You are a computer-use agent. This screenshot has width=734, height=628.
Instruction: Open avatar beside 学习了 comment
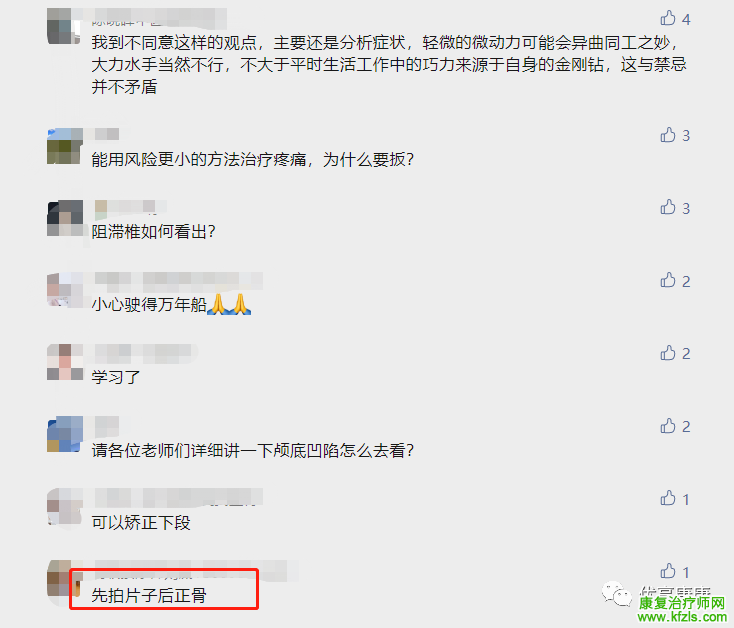65,362
